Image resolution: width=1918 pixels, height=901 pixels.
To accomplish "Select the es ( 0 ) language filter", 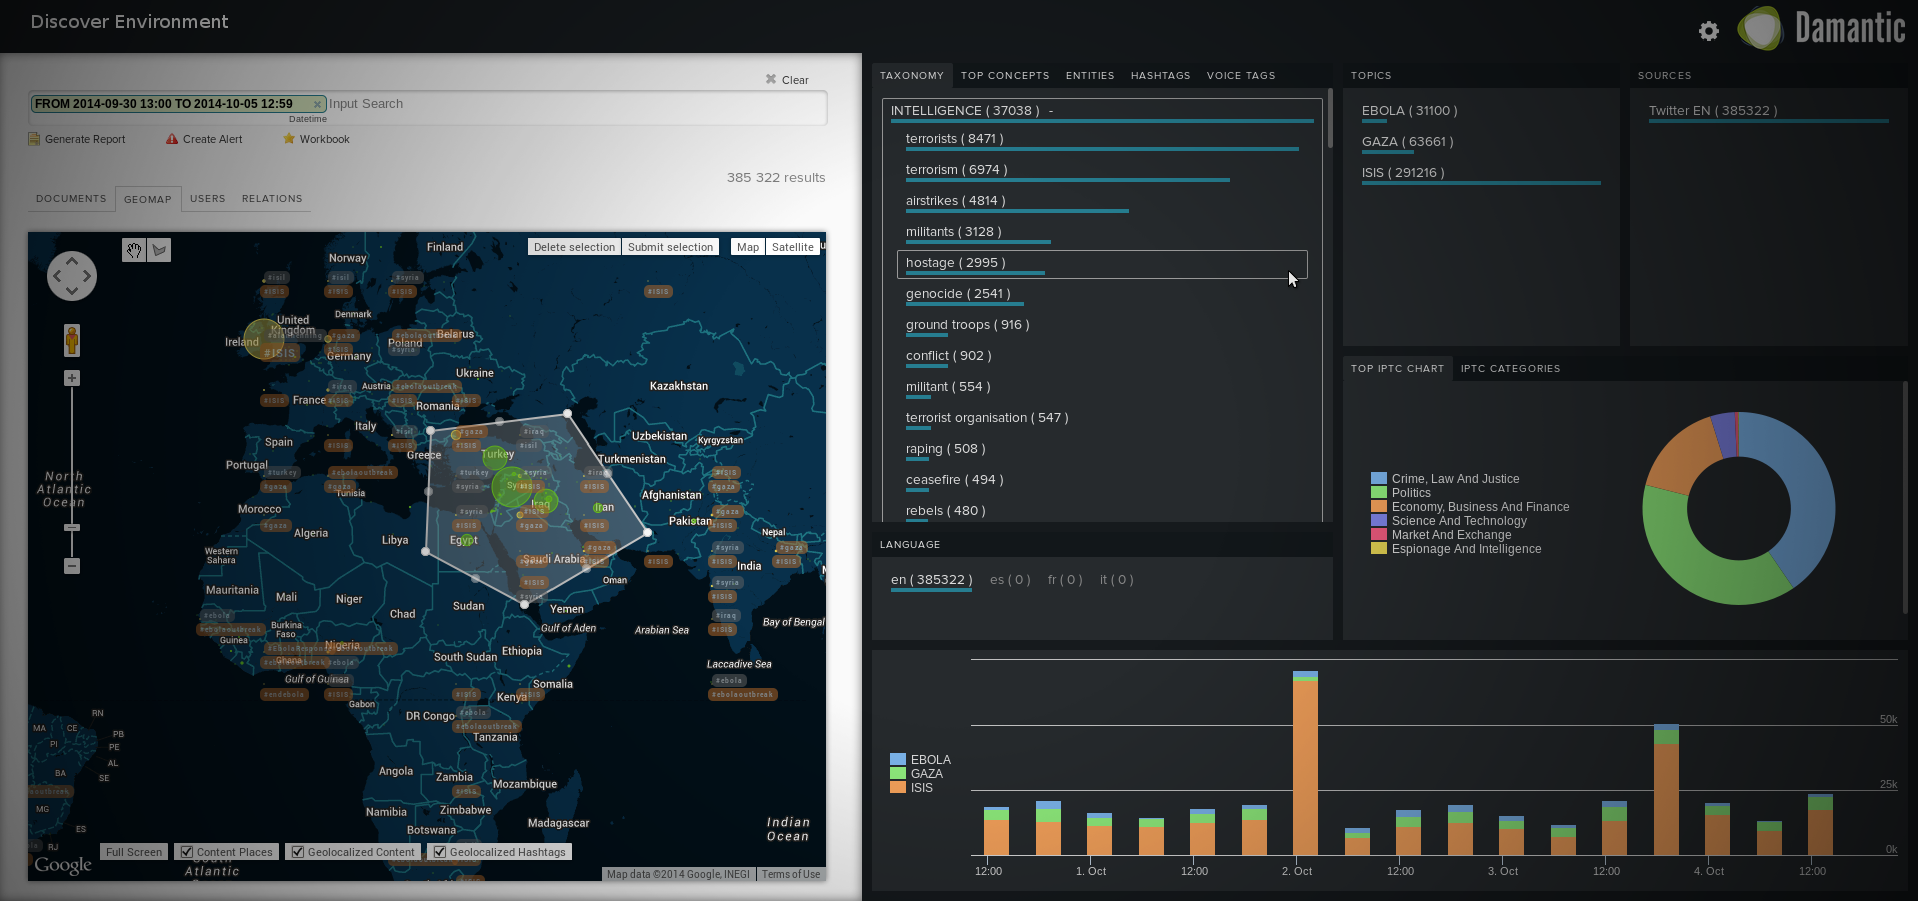I will [1010, 580].
